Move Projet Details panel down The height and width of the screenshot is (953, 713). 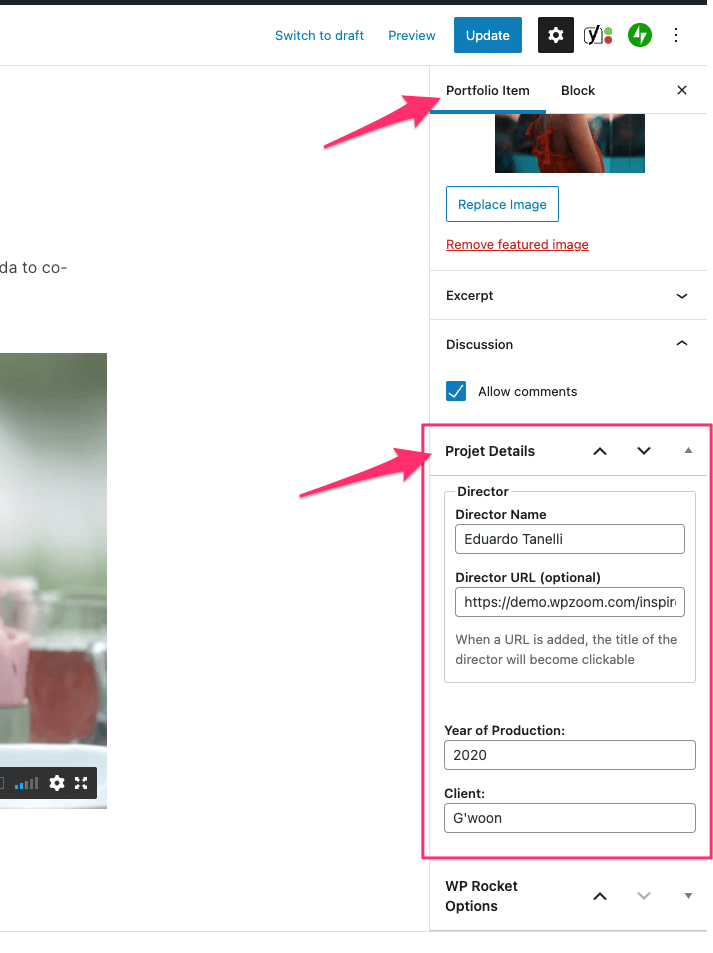coord(644,451)
